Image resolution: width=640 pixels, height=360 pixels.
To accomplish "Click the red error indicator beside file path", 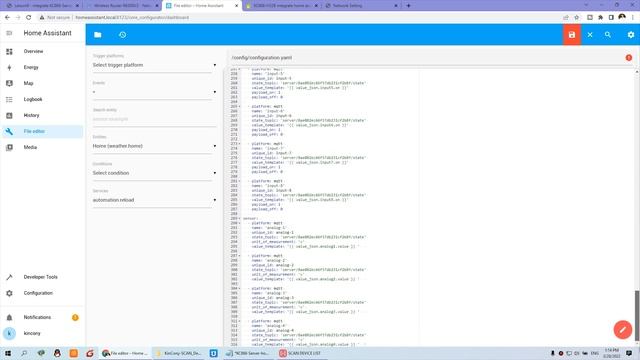I will (x=629, y=58).
